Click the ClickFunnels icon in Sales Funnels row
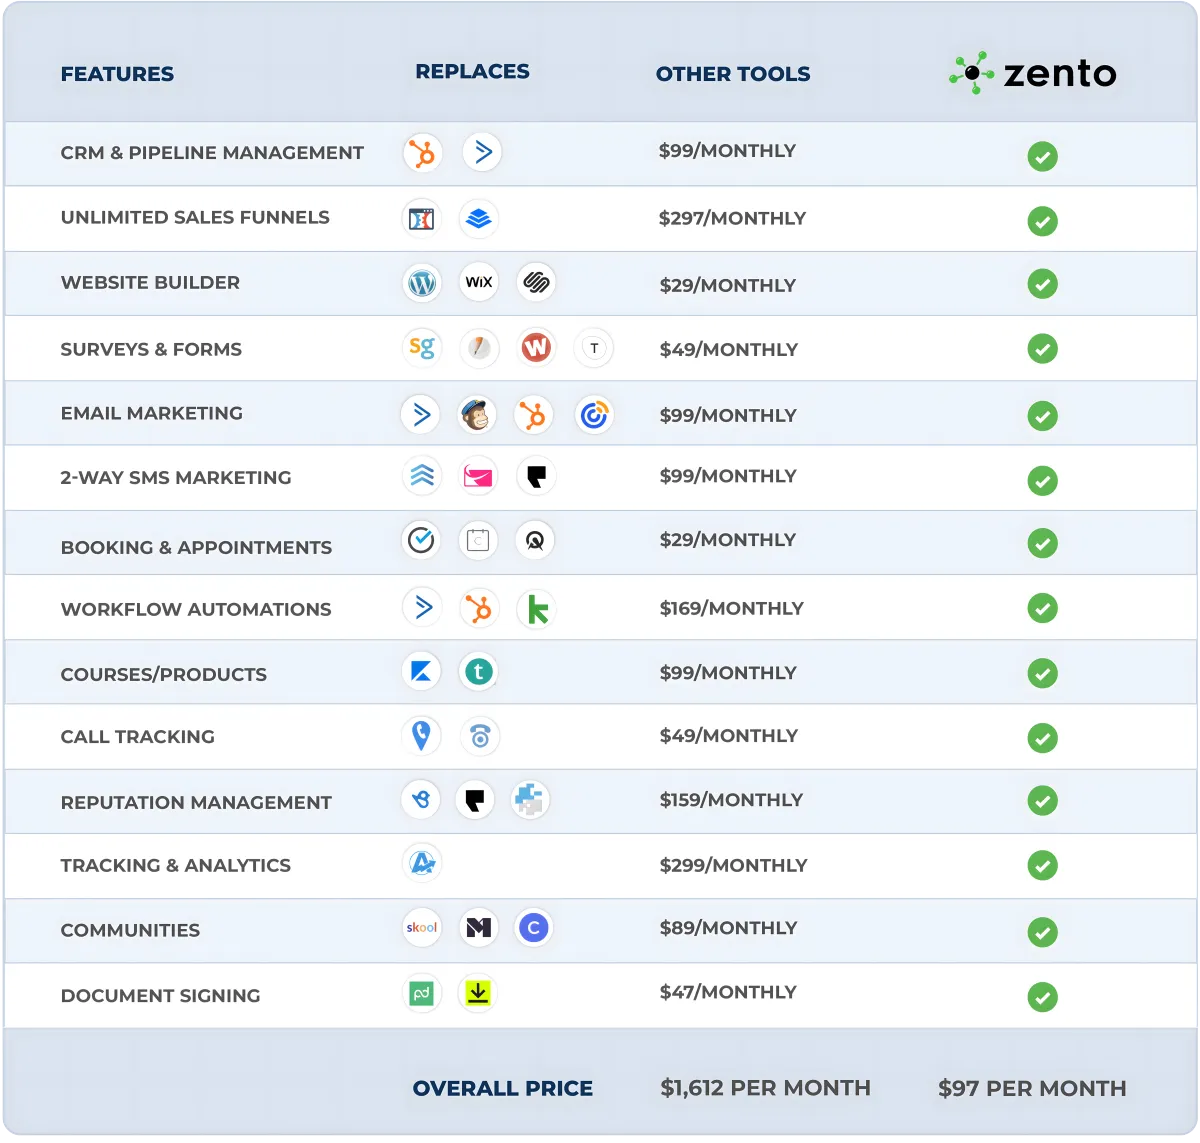The height and width of the screenshot is (1143, 1200). pyautogui.click(x=421, y=219)
